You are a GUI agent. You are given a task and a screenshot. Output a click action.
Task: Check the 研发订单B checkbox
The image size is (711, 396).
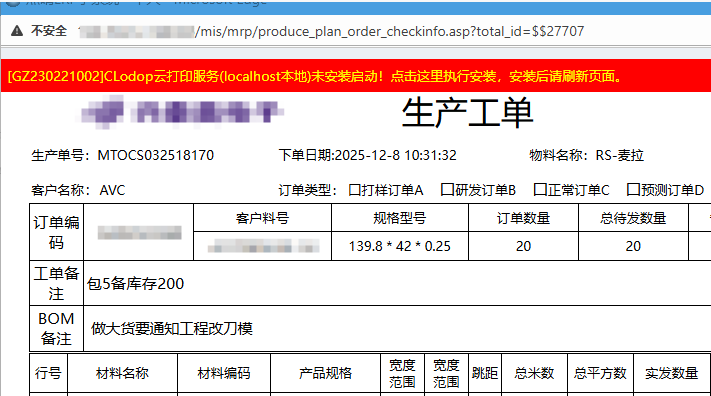[x=447, y=190]
